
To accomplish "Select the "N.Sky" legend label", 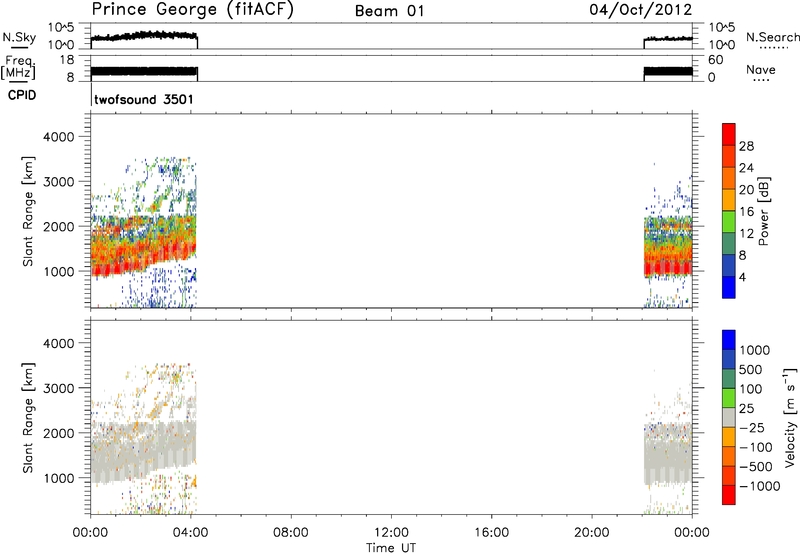I will click(19, 37).
